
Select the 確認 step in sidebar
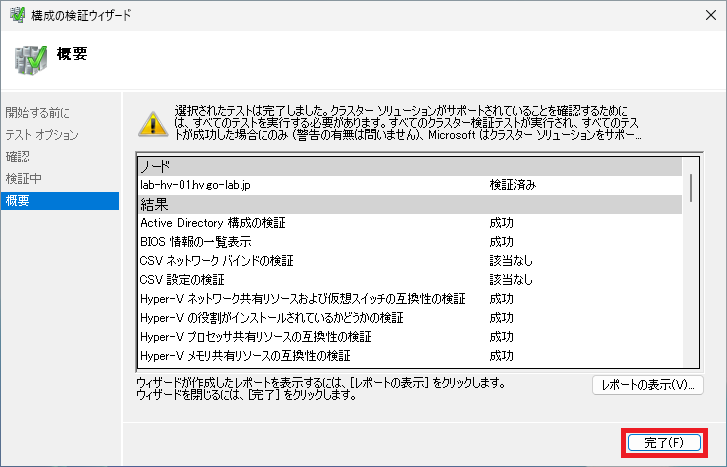pos(18,157)
